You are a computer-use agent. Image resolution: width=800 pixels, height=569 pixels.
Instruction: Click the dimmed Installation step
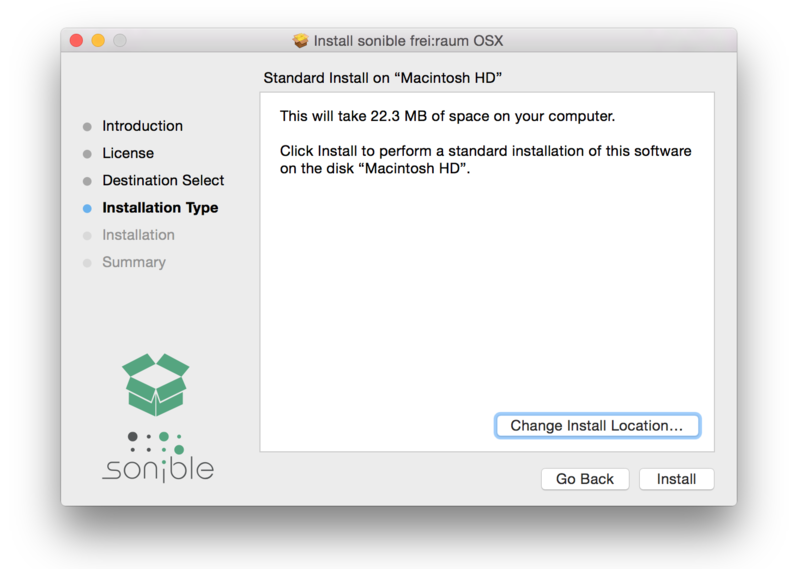pyautogui.click(x=138, y=235)
